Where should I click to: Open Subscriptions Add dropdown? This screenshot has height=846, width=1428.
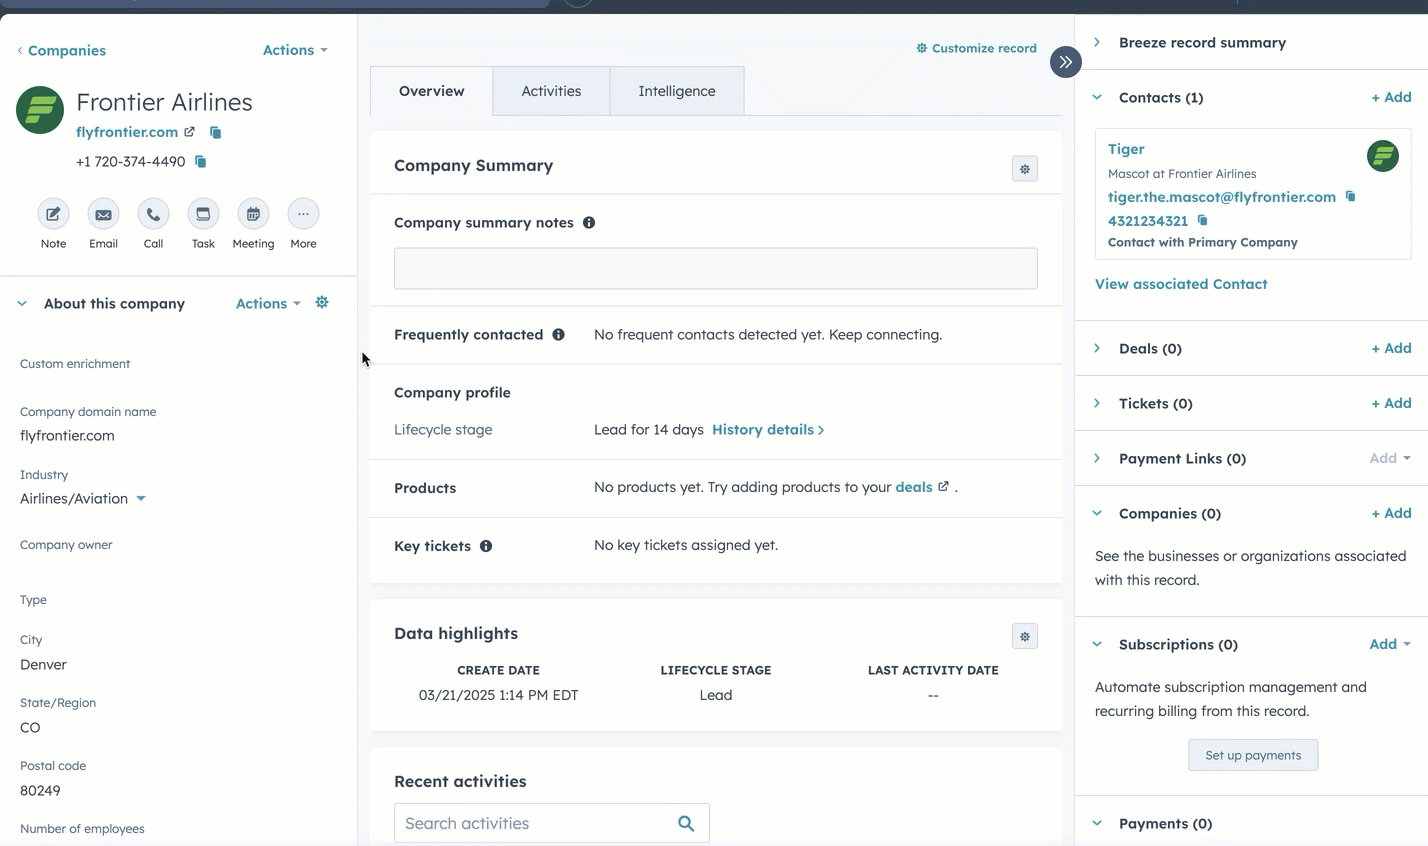tap(1390, 644)
